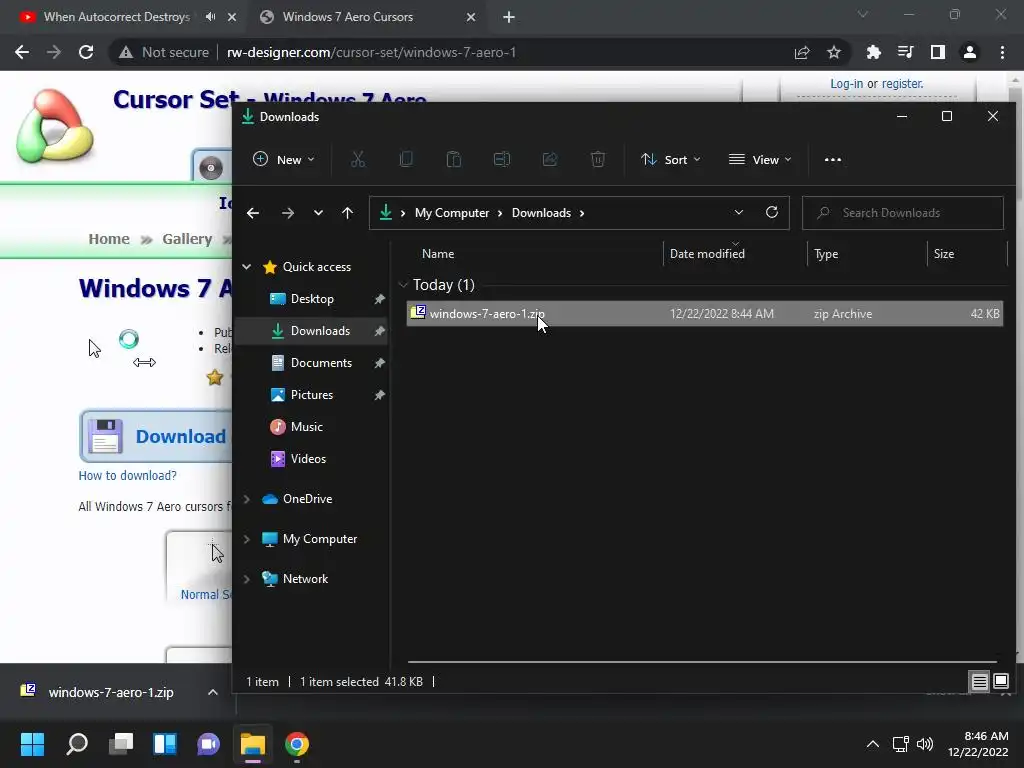Select Desktop in Quick access

point(312,298)
